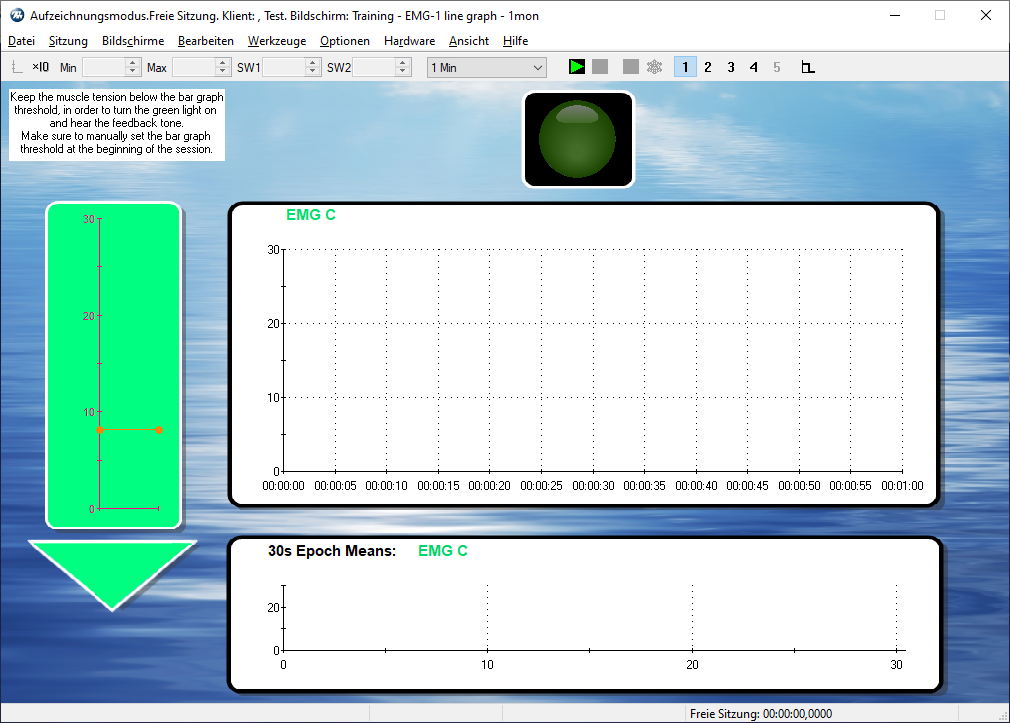Decrease the Min value with down arrow
This screenshot has width=1010, height=723.
(133, 72)
